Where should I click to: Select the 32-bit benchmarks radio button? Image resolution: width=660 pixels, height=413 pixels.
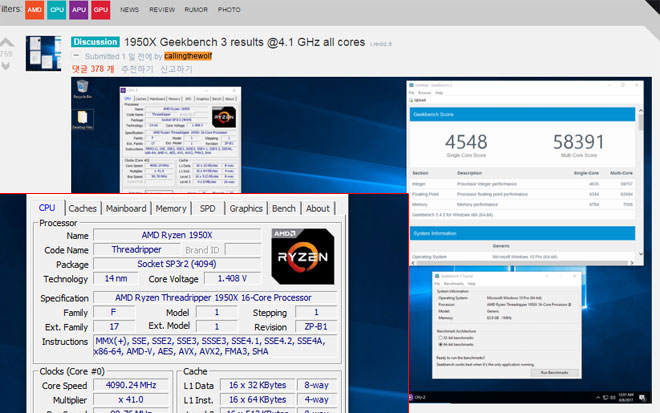click(440, 338)
